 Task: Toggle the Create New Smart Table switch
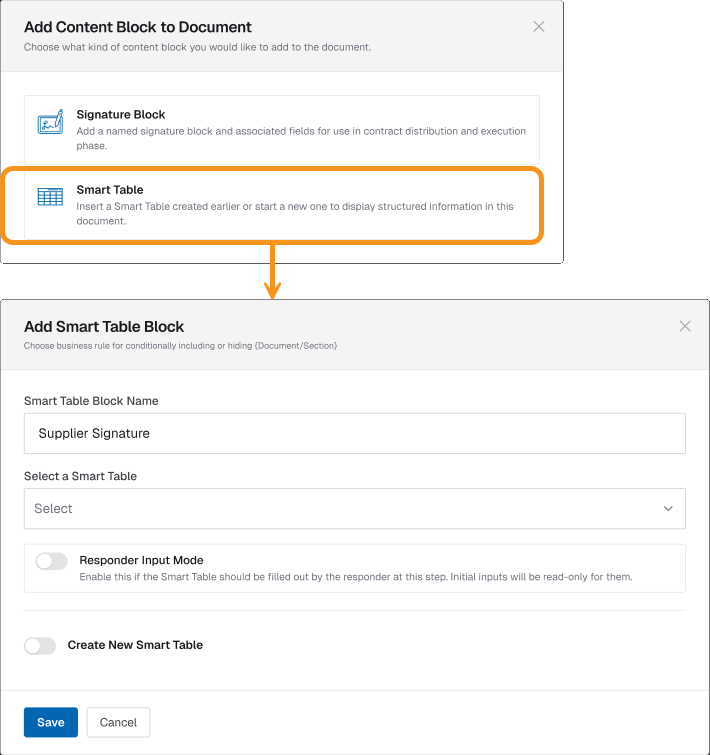pos(40,646)
